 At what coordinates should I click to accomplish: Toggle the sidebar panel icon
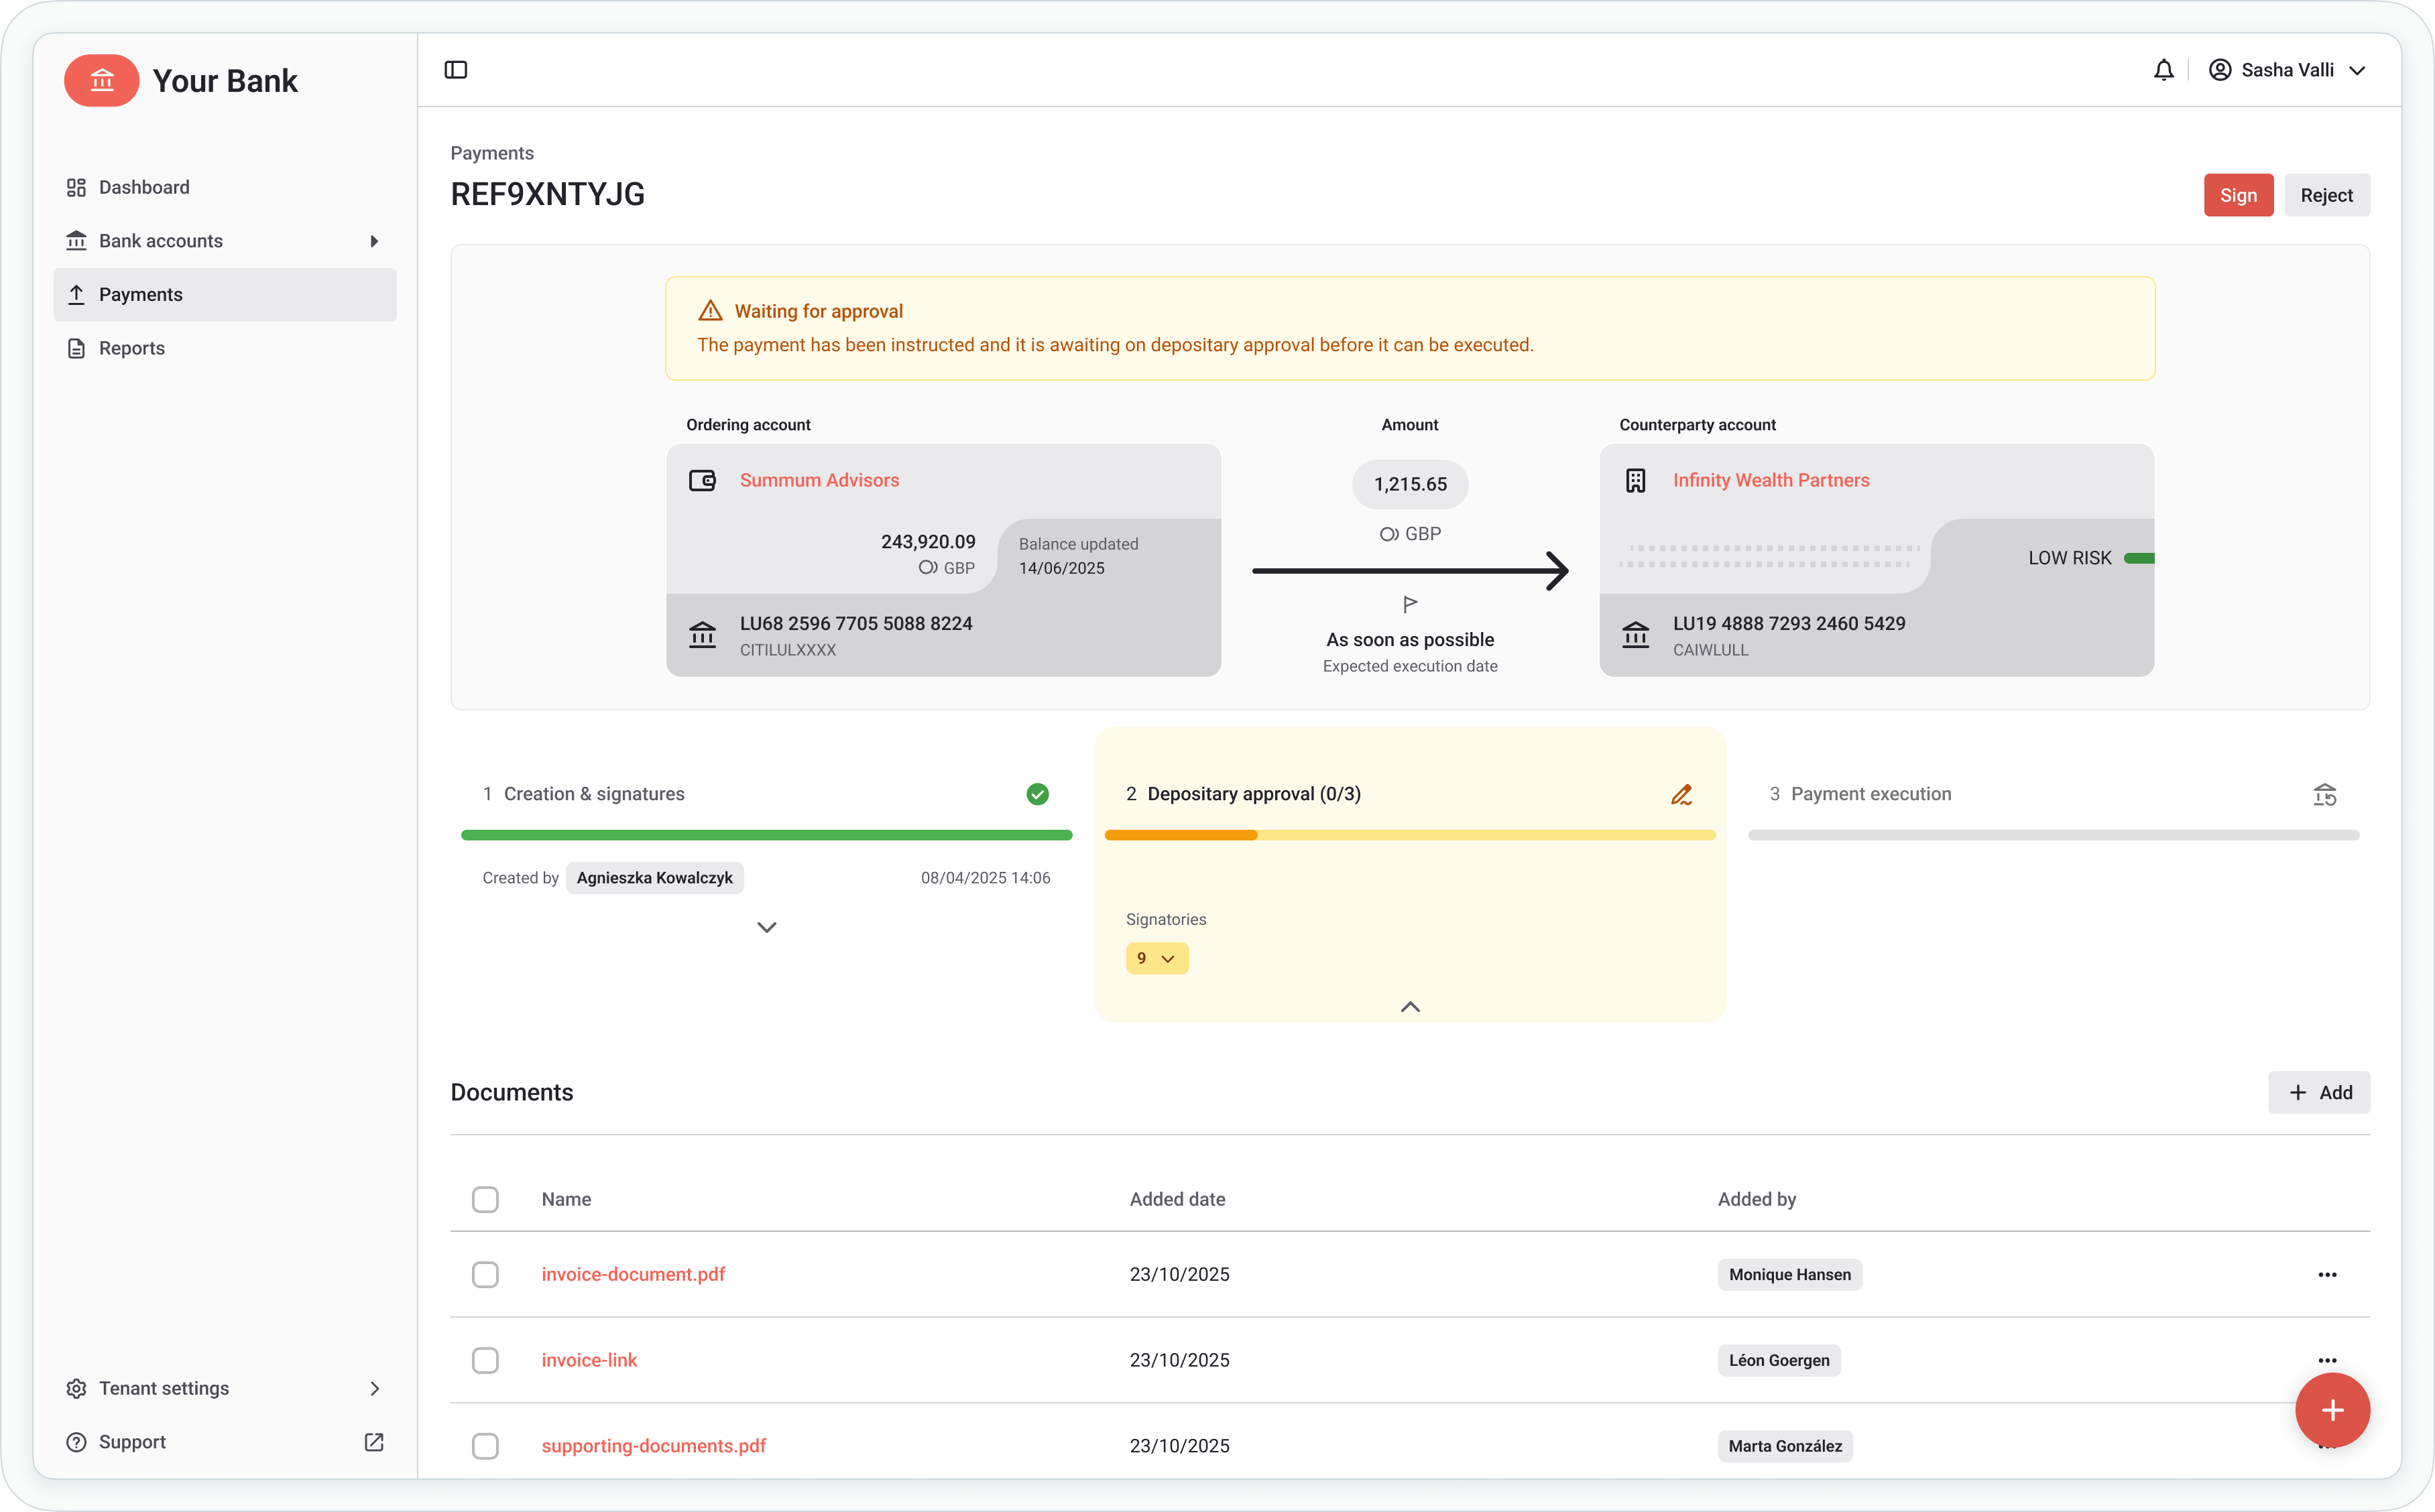point(455,70)
